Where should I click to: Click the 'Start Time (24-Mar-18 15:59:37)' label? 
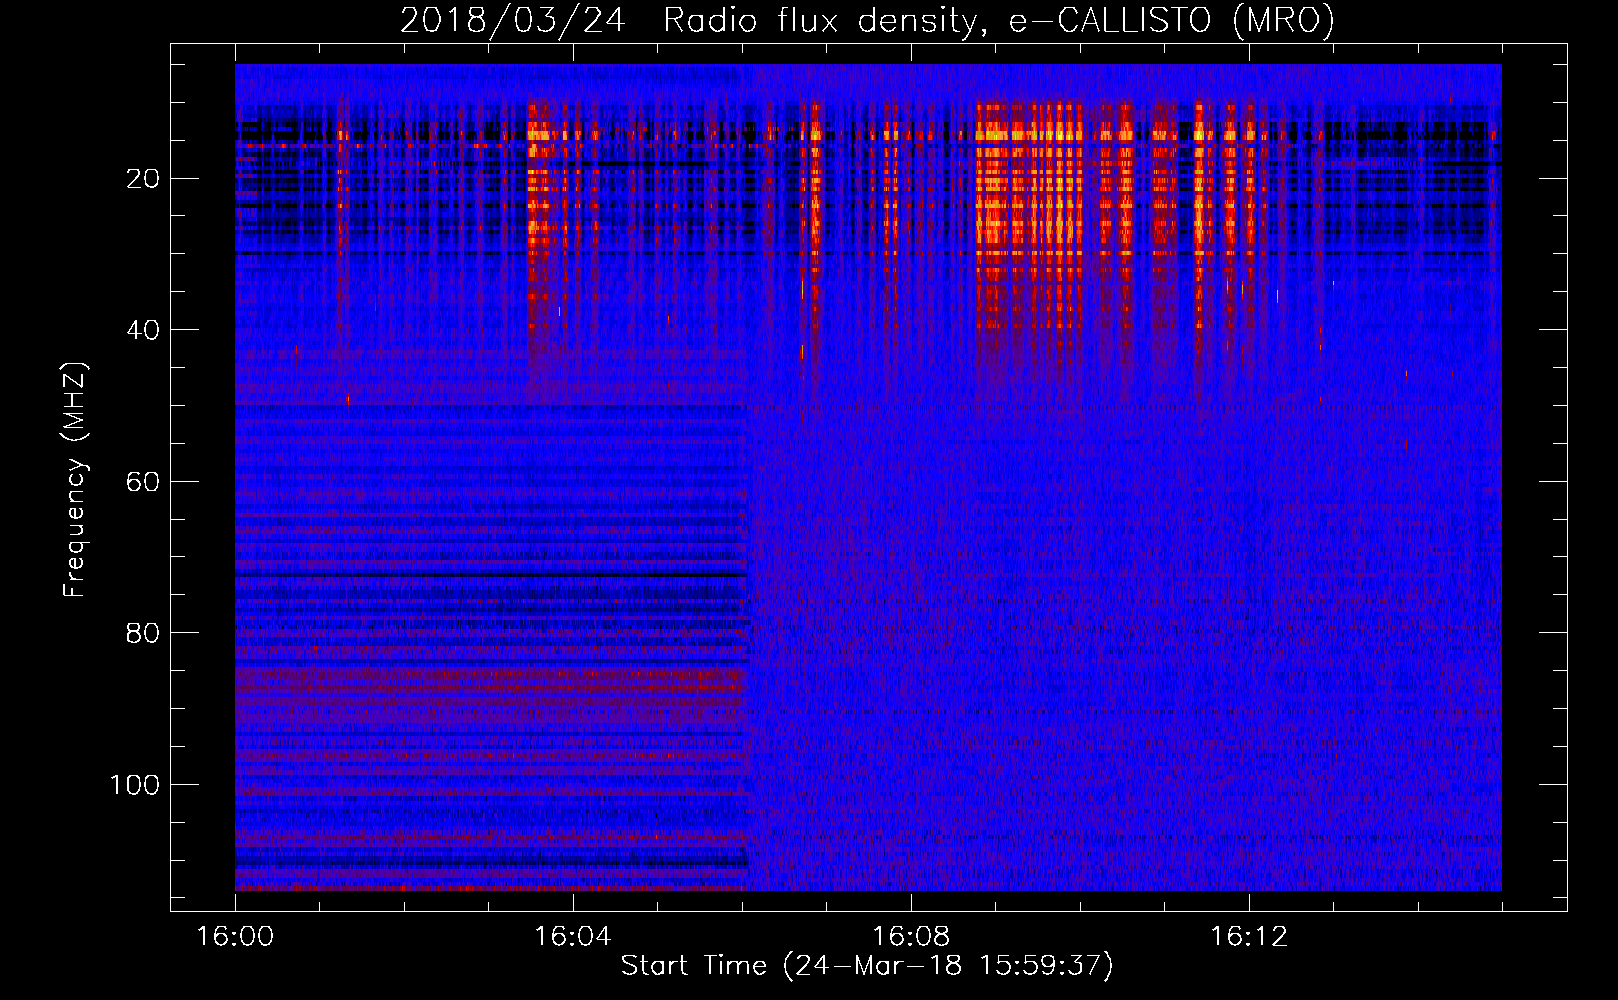867,966
